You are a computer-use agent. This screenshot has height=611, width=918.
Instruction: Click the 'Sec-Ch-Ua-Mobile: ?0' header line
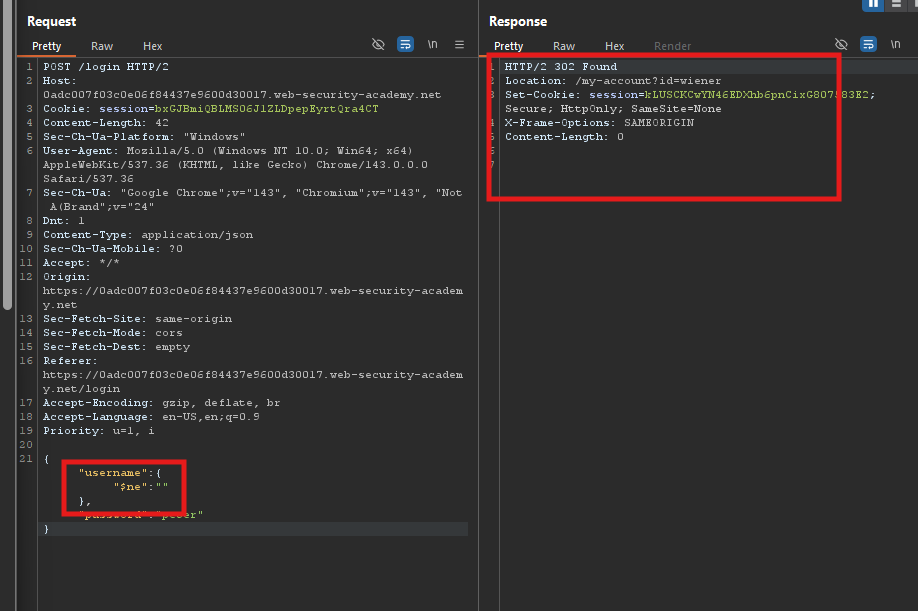(x=113, y=249)
